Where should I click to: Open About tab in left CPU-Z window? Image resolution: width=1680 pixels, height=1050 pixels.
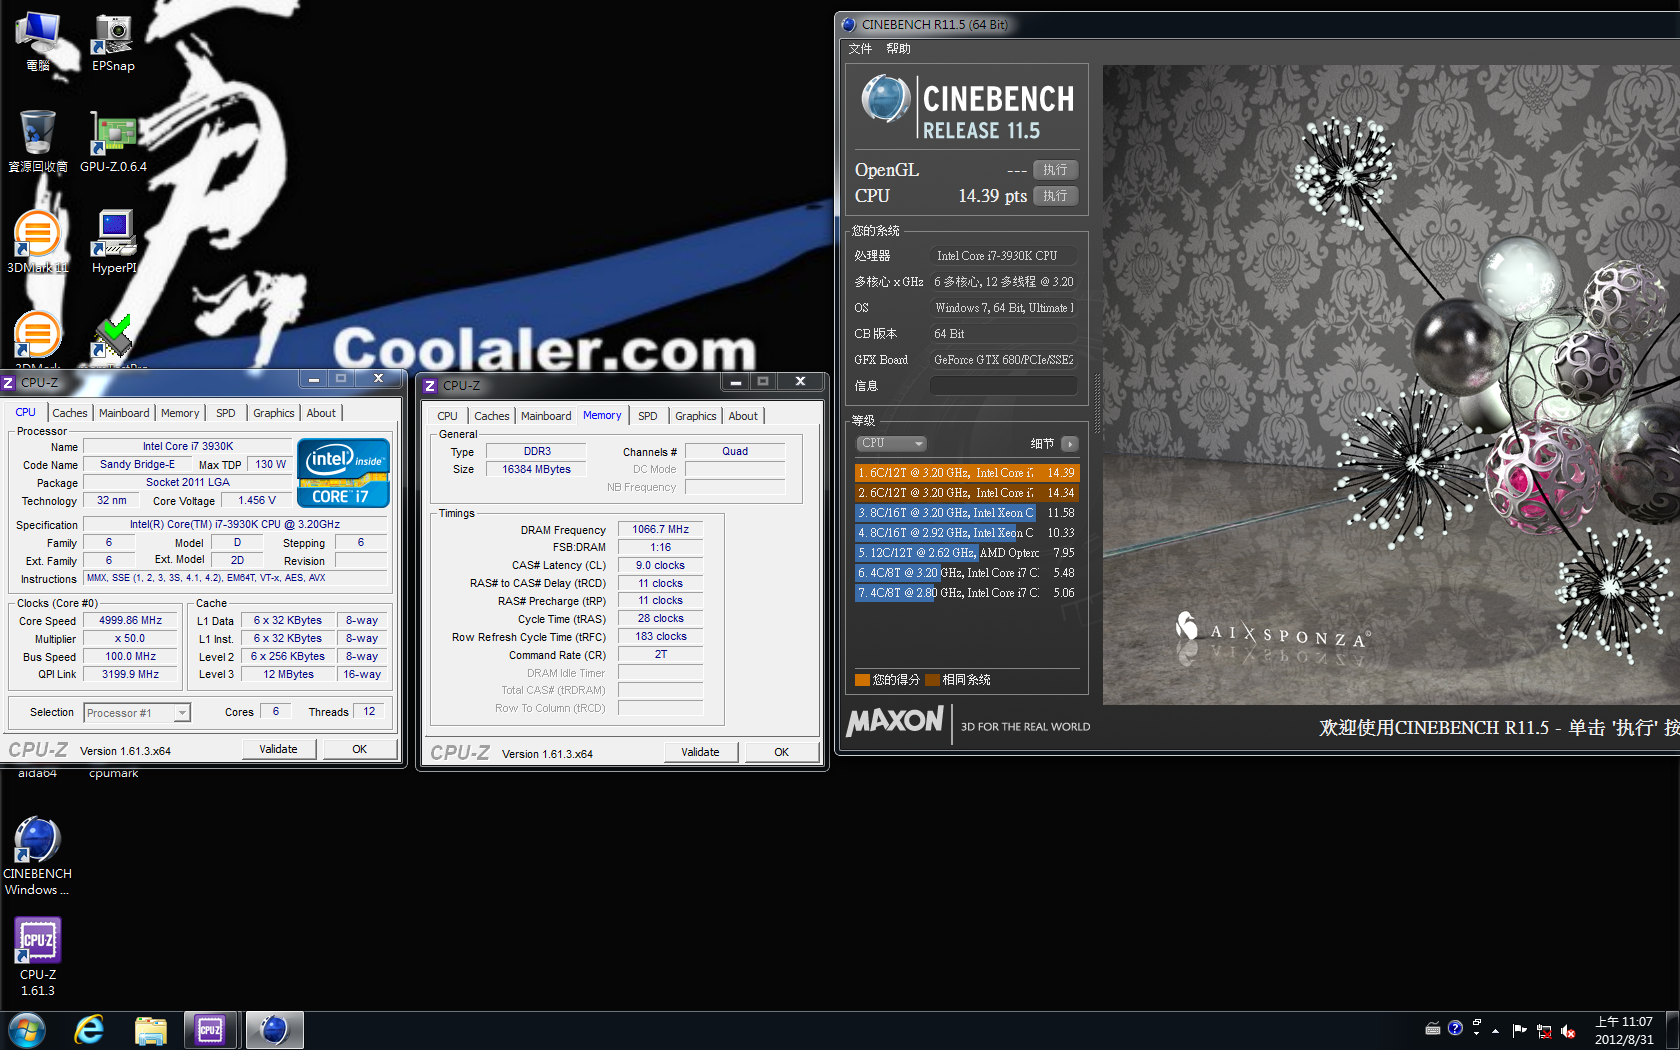click(x=321, y=413)
